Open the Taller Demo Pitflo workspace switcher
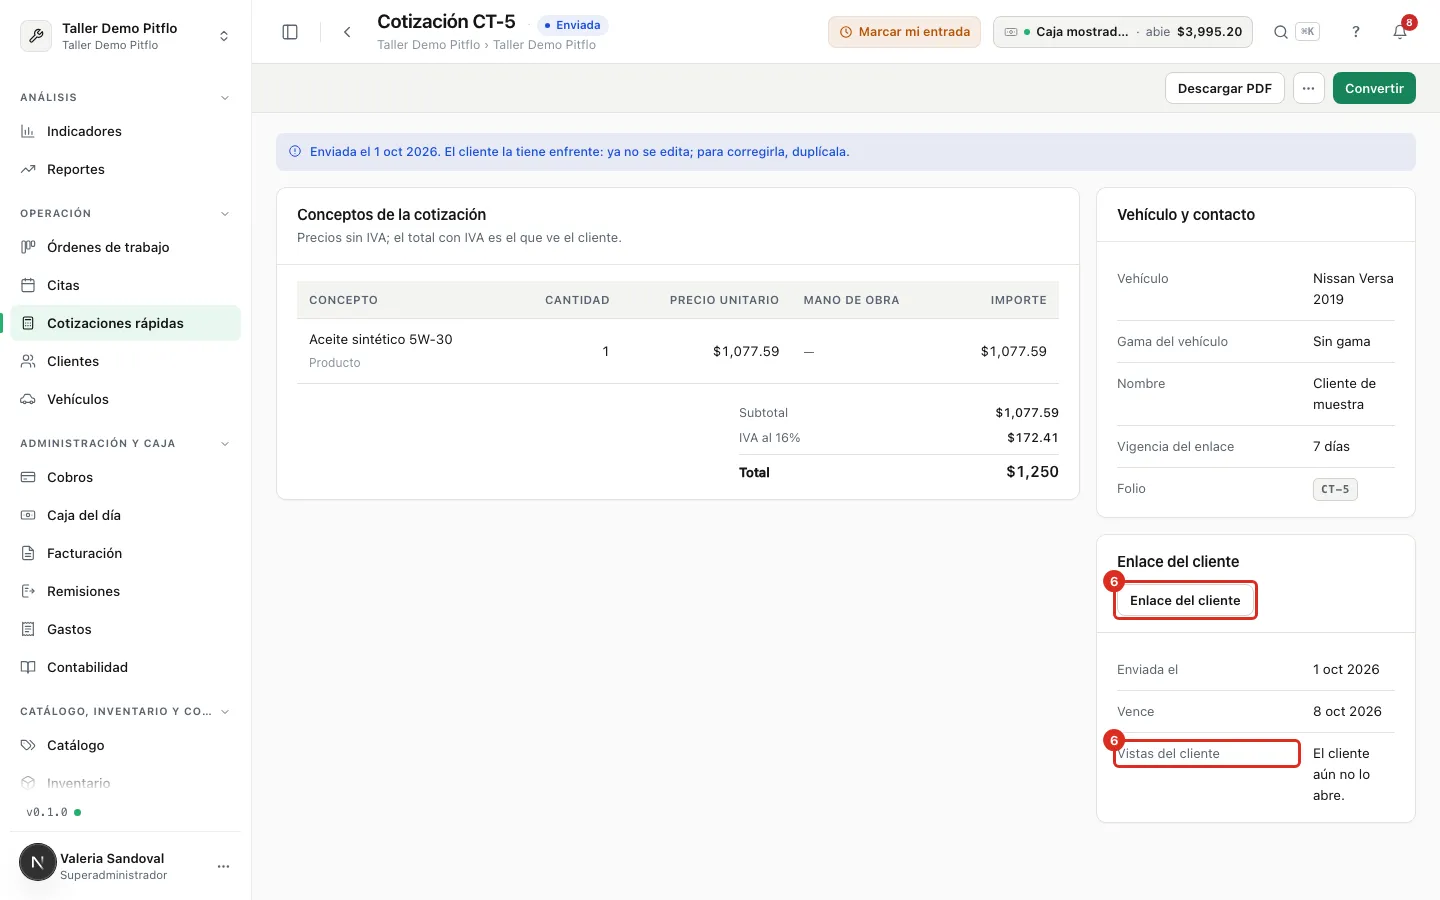Screen dimensions: 1440x900 (x=126, y=36)
